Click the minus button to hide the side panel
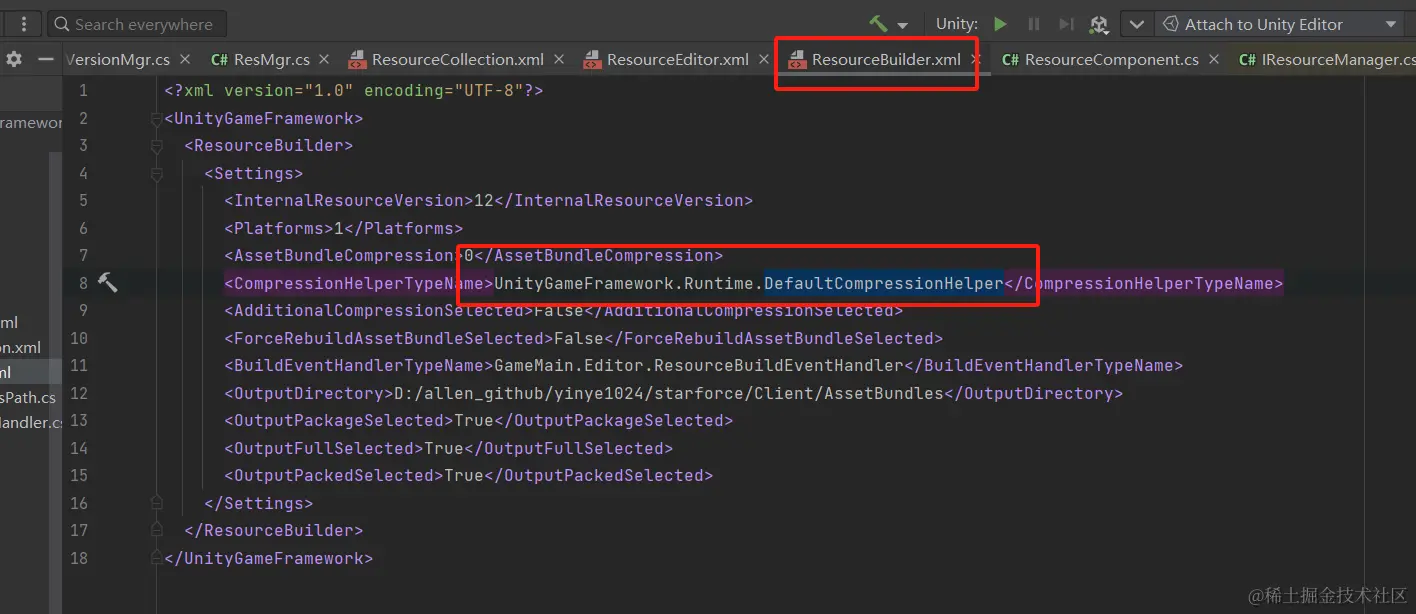This screenshot has height=614, width=1416. click(45, 59)
